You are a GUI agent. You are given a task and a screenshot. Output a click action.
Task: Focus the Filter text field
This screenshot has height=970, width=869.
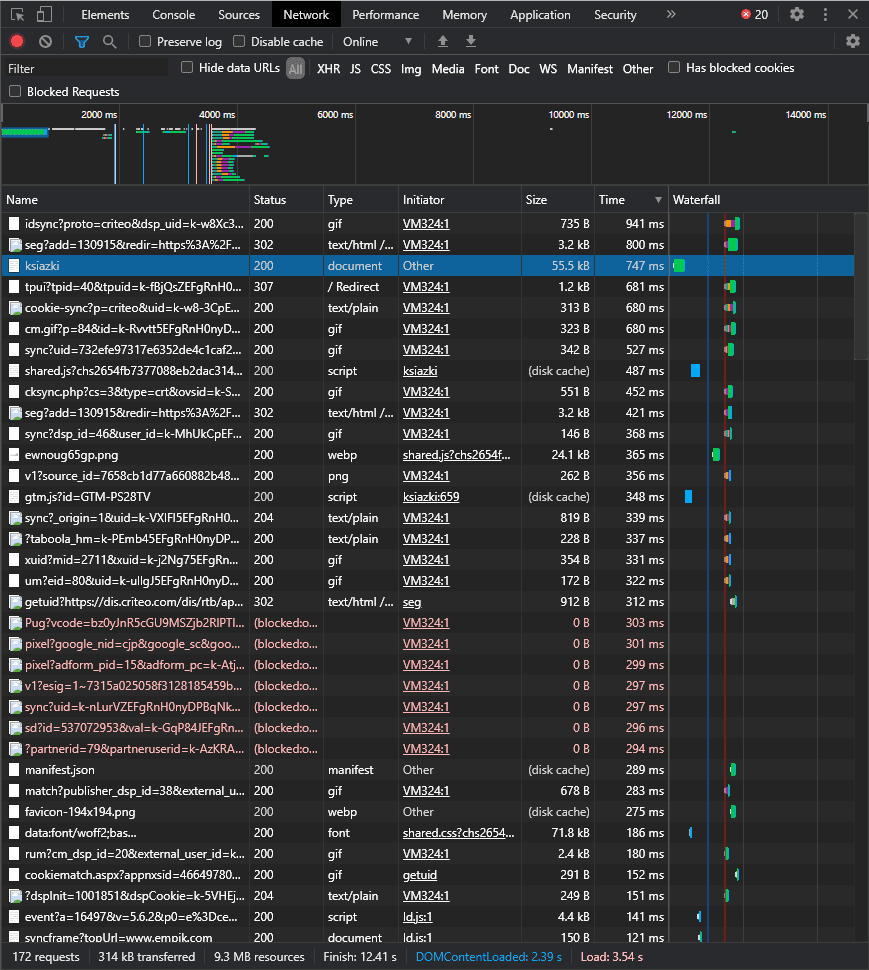87,69
